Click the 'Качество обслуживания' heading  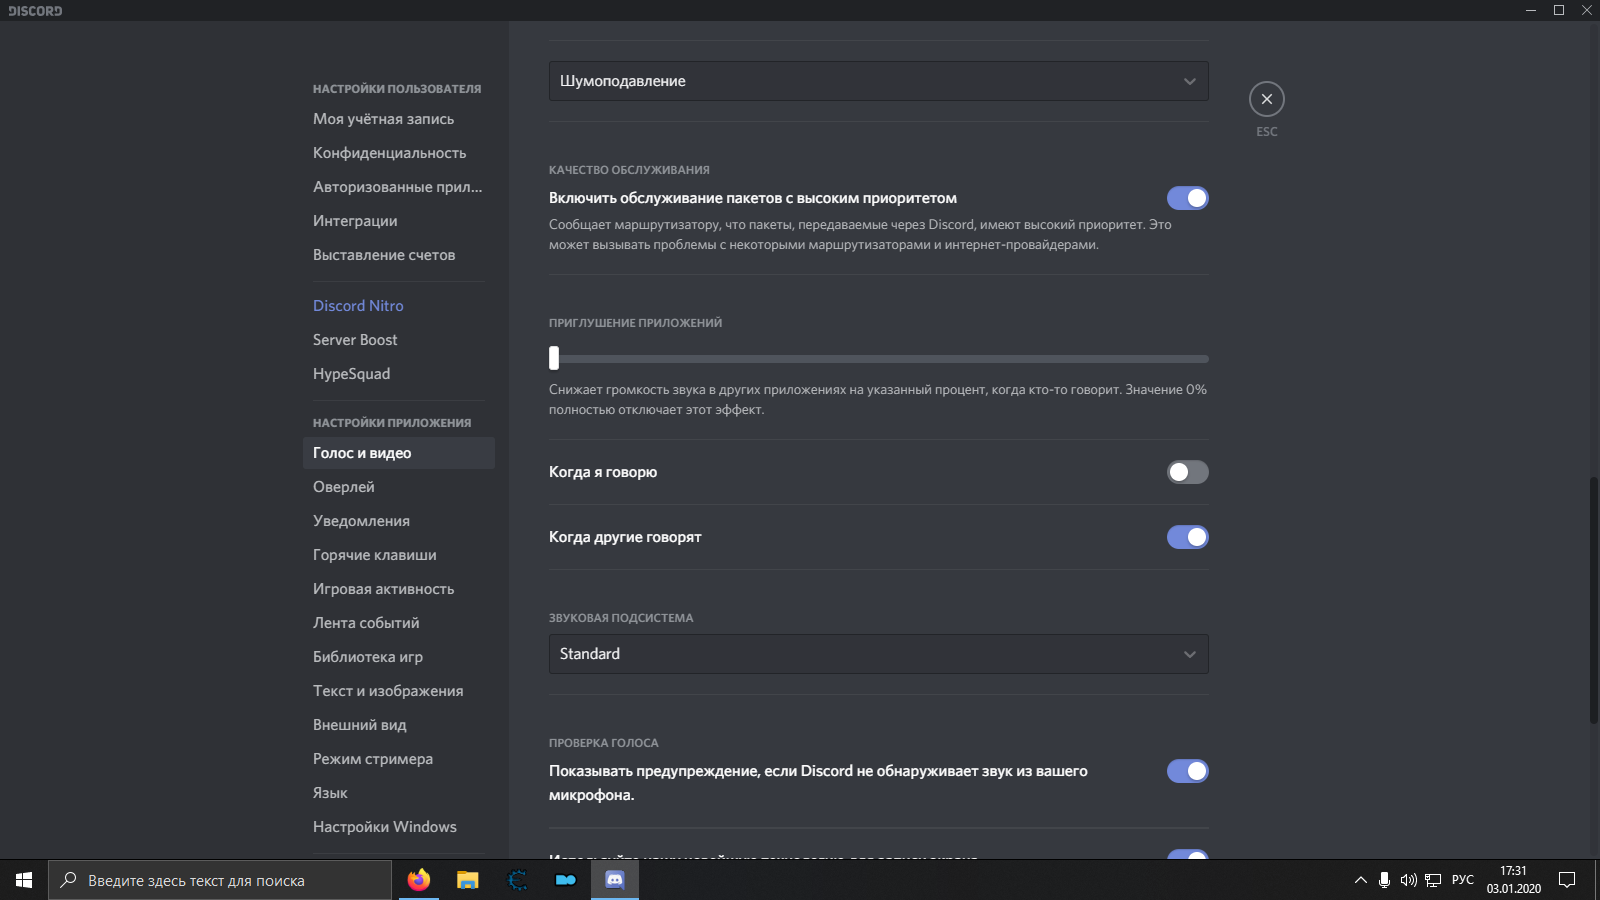click(x=629, y=170)
